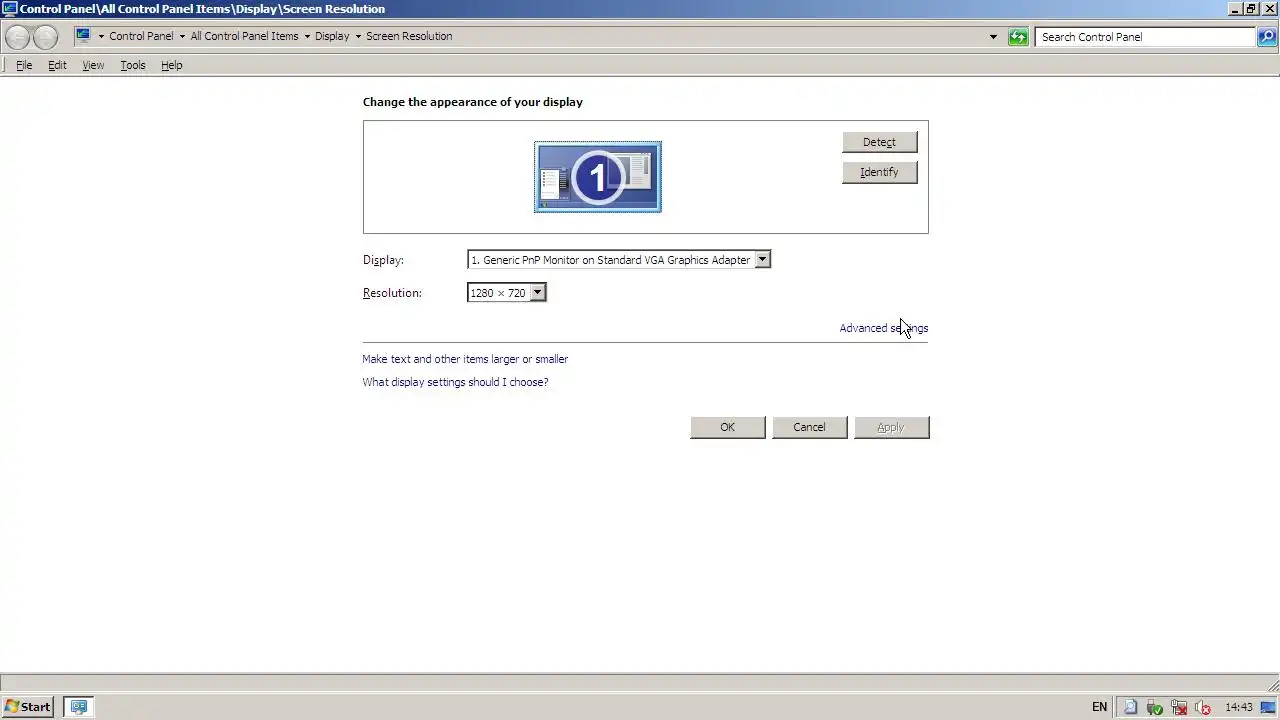Screen dimensions: 1280x720
Task: Open the Advanced settings link
Action: pos(884,328)
